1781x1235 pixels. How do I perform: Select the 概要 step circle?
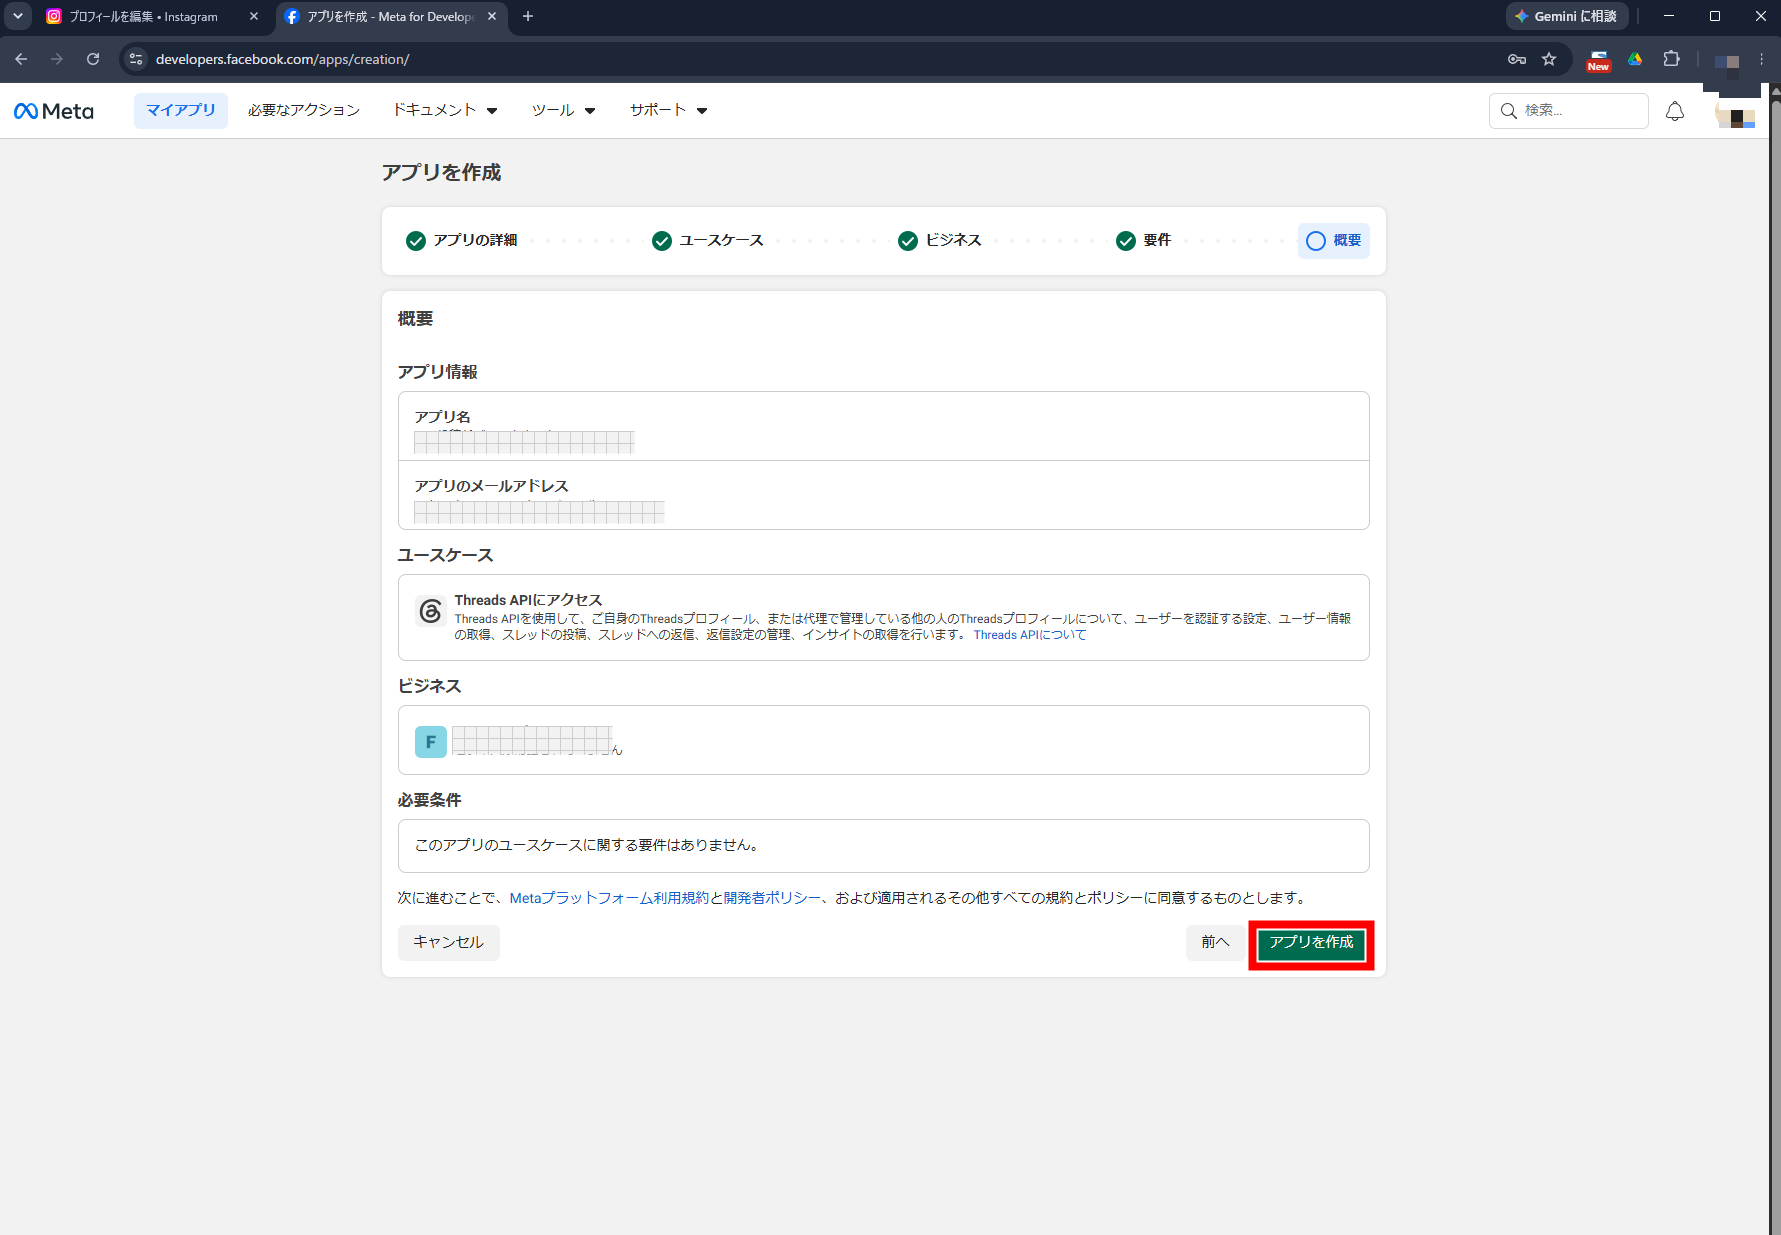1316,241
